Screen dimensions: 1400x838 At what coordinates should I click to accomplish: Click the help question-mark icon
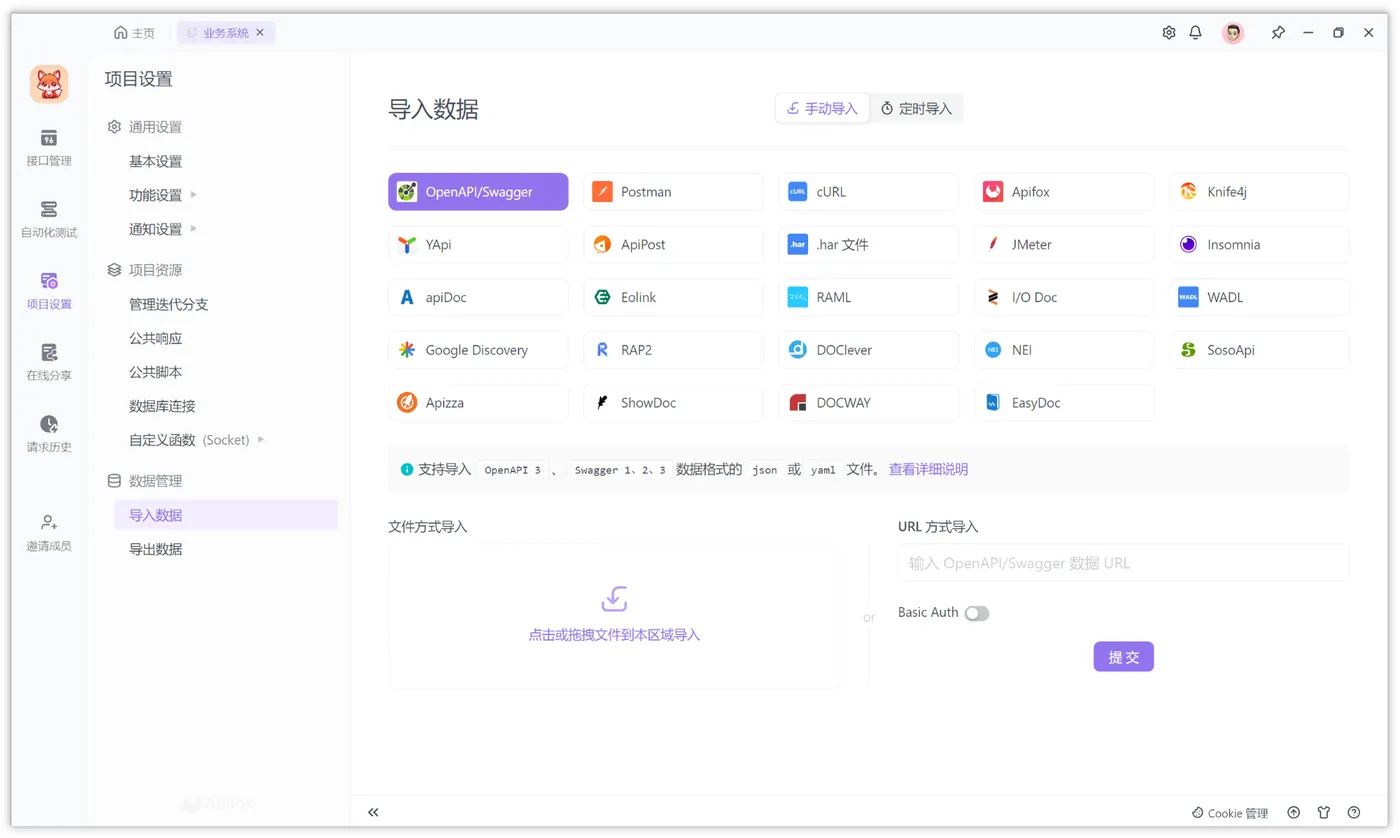(1354, 812)
